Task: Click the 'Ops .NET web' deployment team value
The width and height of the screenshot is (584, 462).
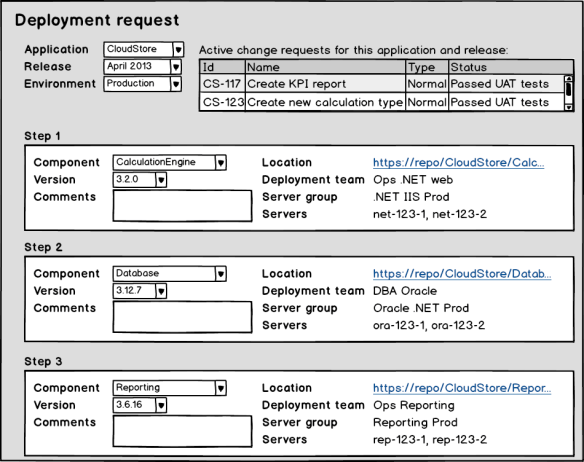Action: [x=413, y=180]
